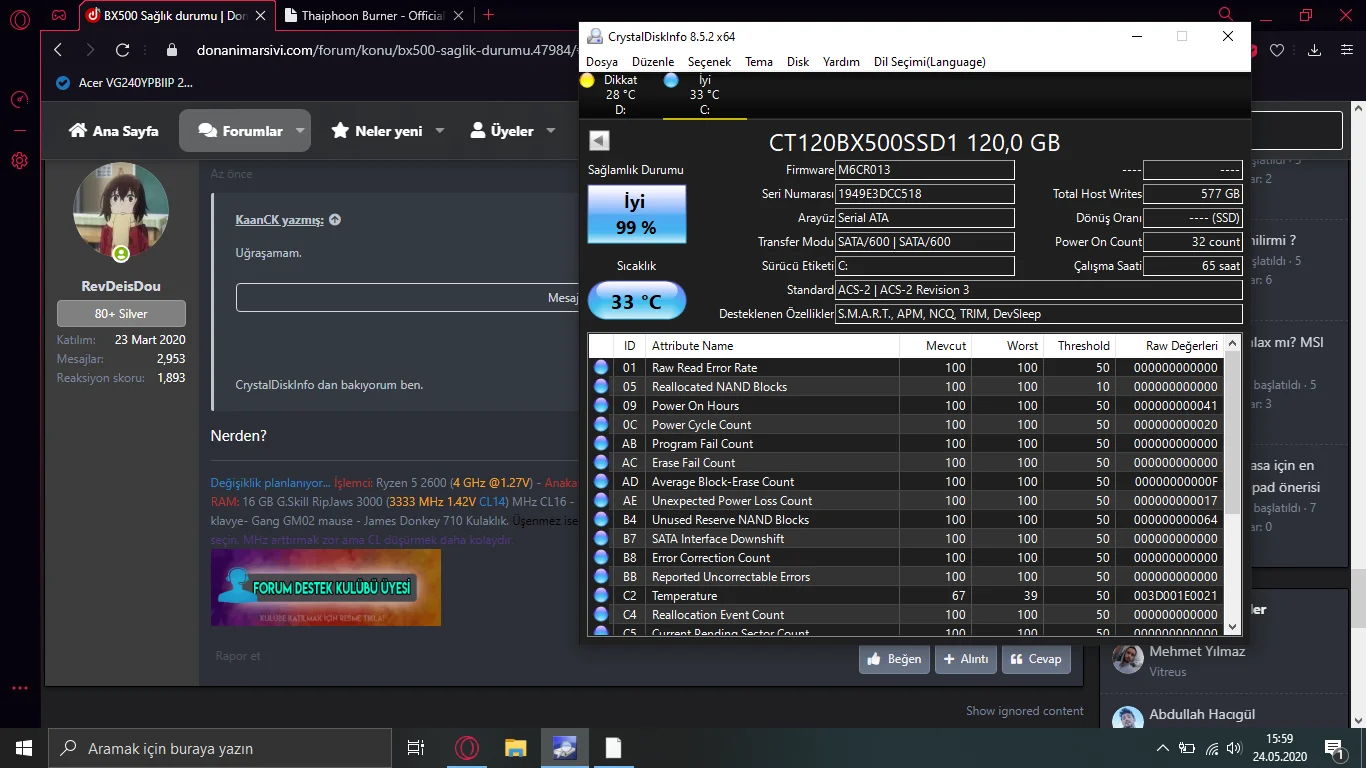Open Opera sidebar settings gear
Image resolution: width=1366 pixels, height=768 pixels.
(x=19, y=160)
